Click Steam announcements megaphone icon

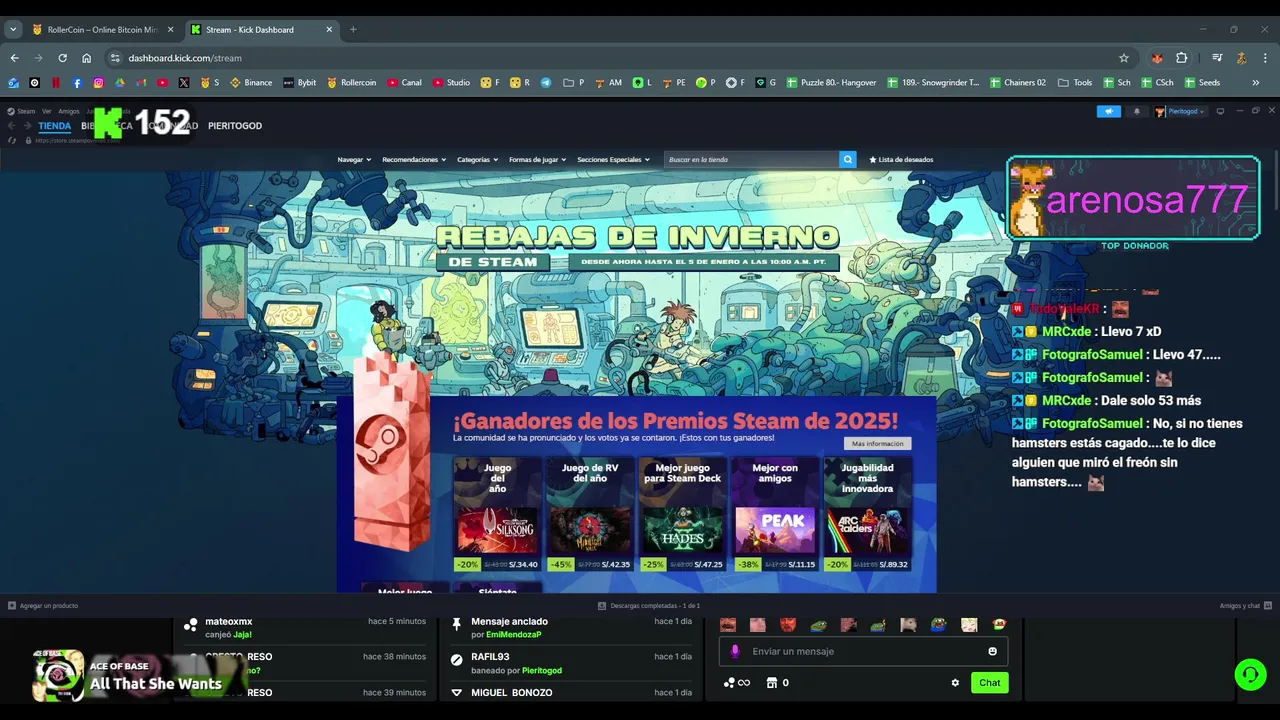(x=1109, y=111)
